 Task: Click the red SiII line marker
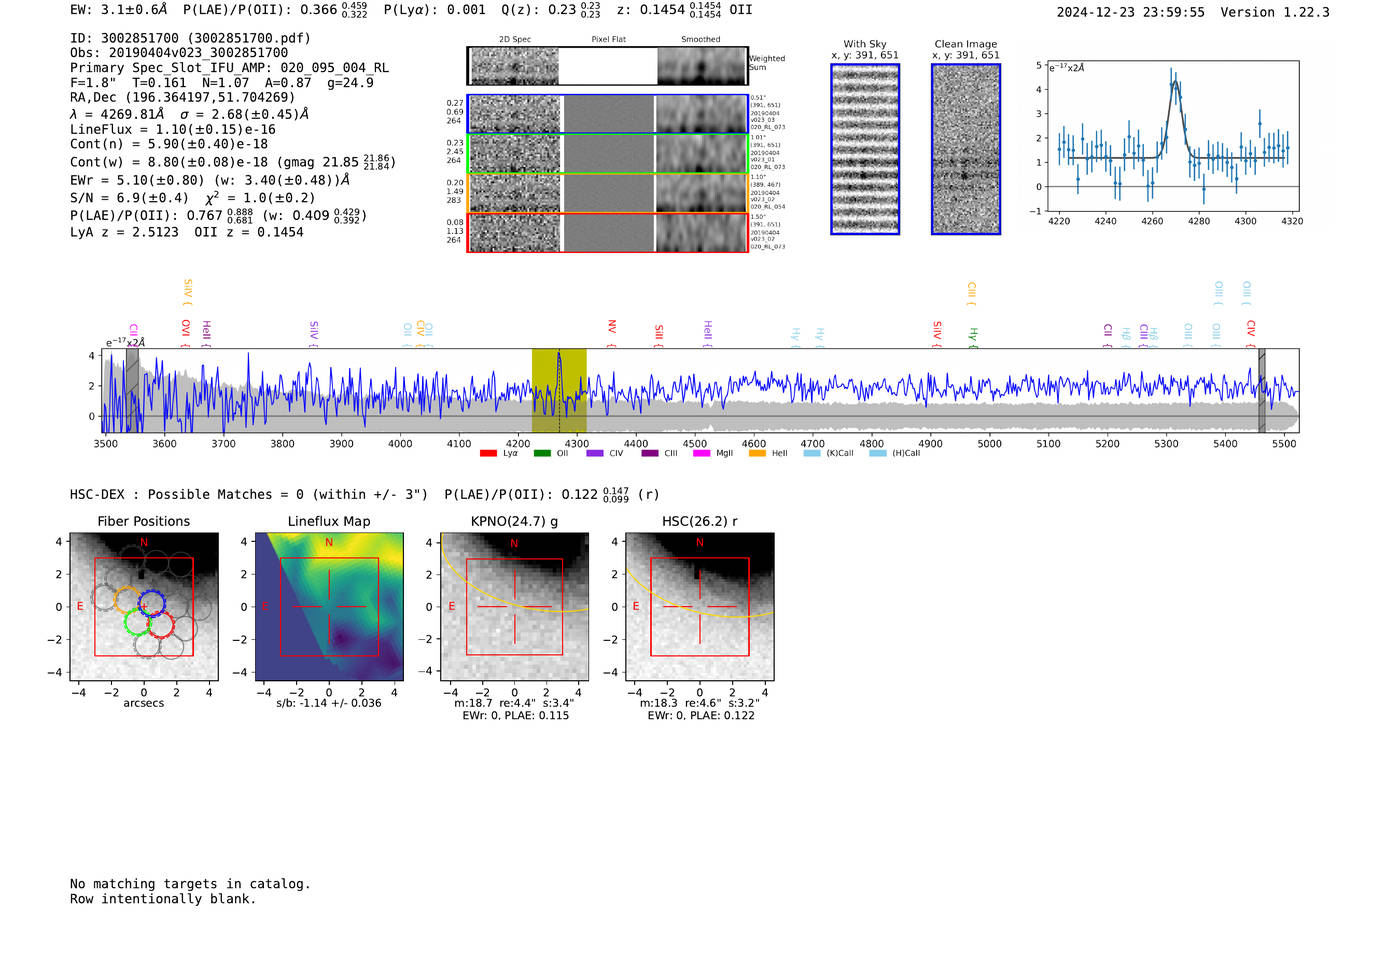[659, 335]
